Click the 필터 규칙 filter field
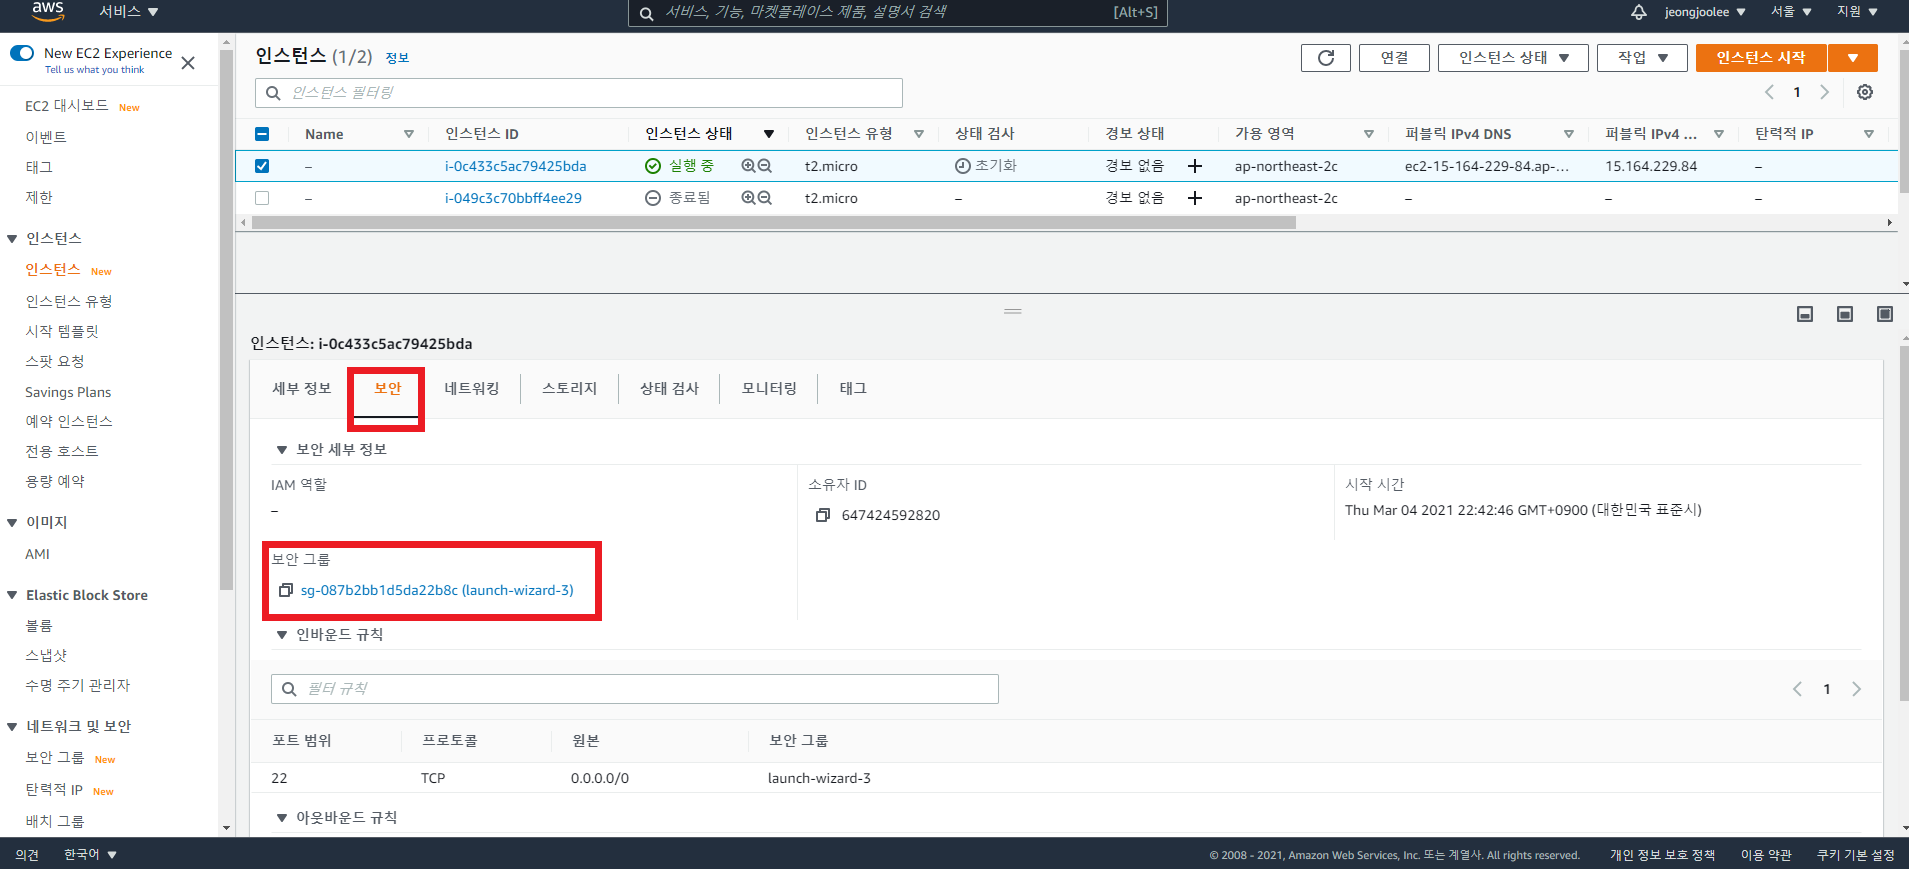 tap(635, 689)
